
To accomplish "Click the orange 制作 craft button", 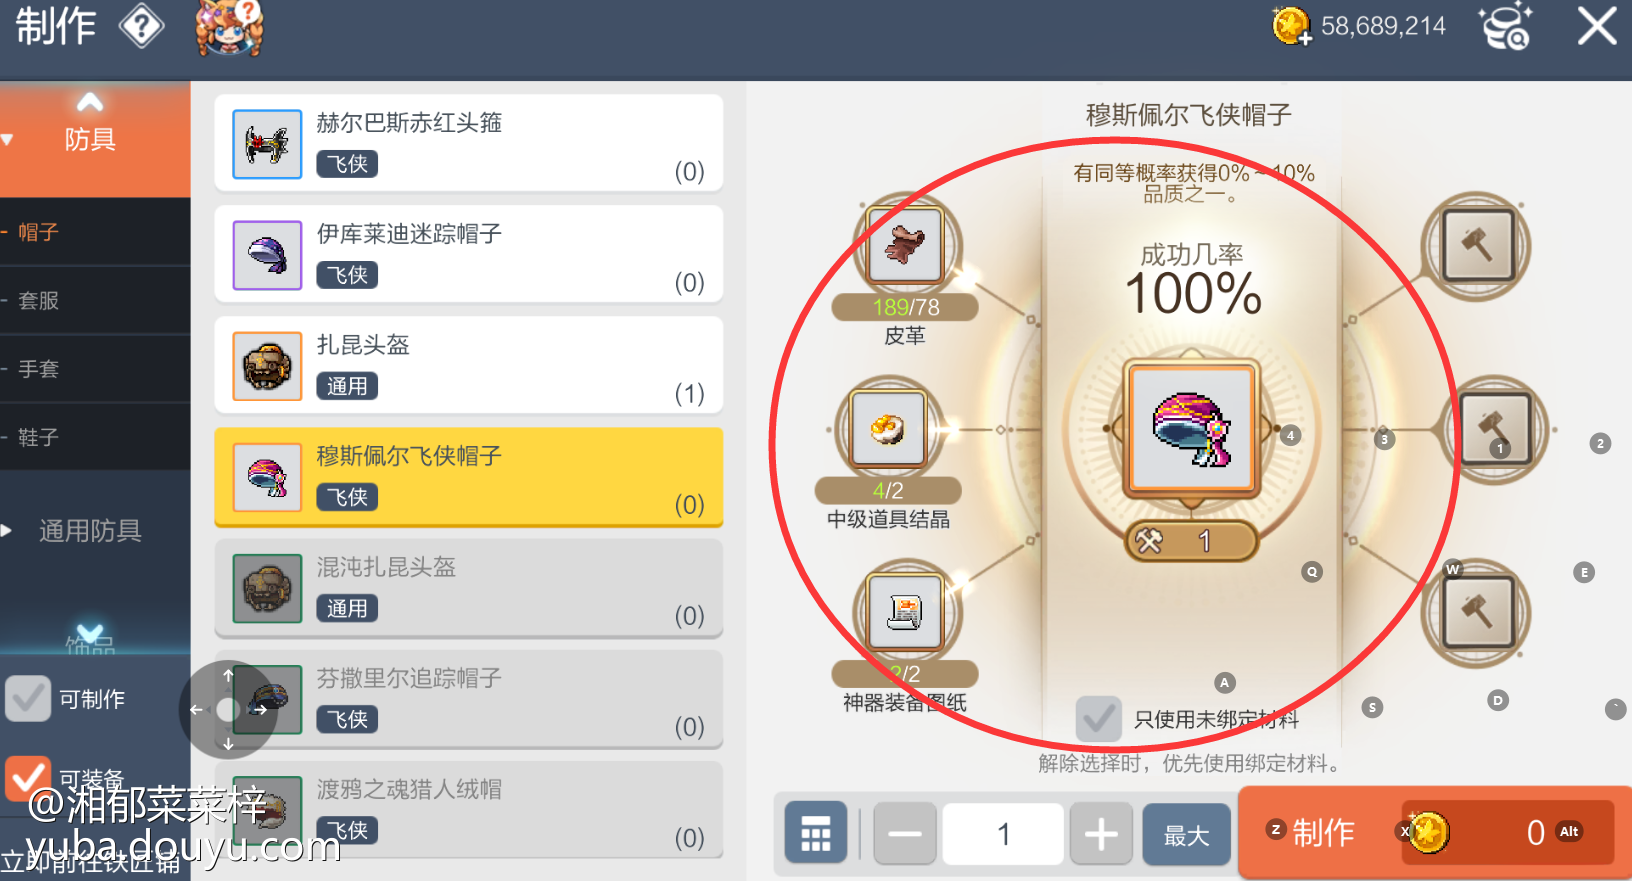I will pos(1322,832).
